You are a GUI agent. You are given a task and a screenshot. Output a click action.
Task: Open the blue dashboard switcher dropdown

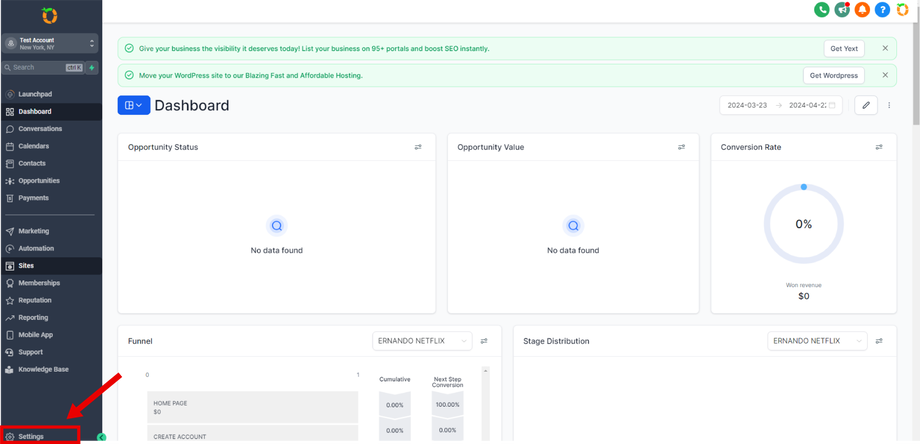coord(134,105)
